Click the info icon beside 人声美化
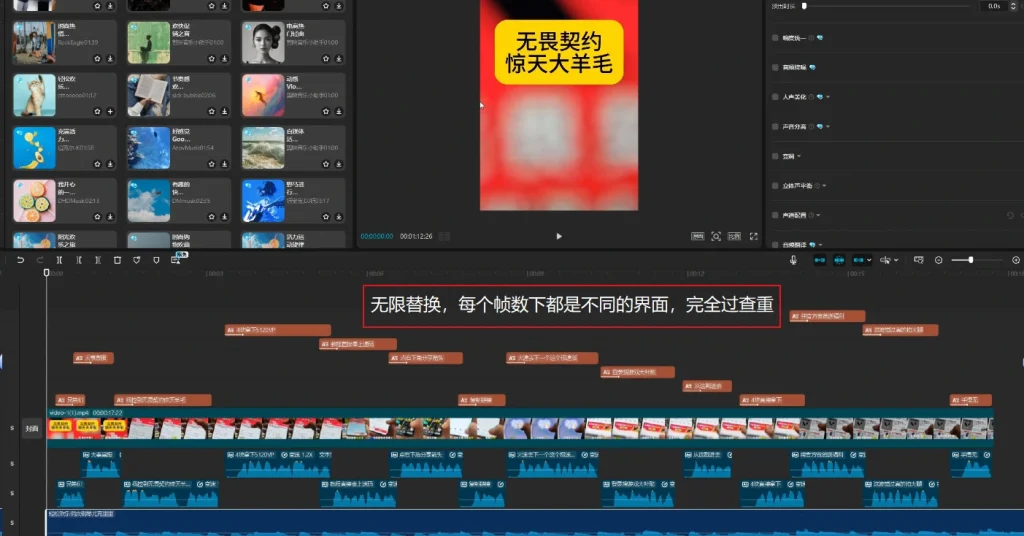 click(812, 97)
